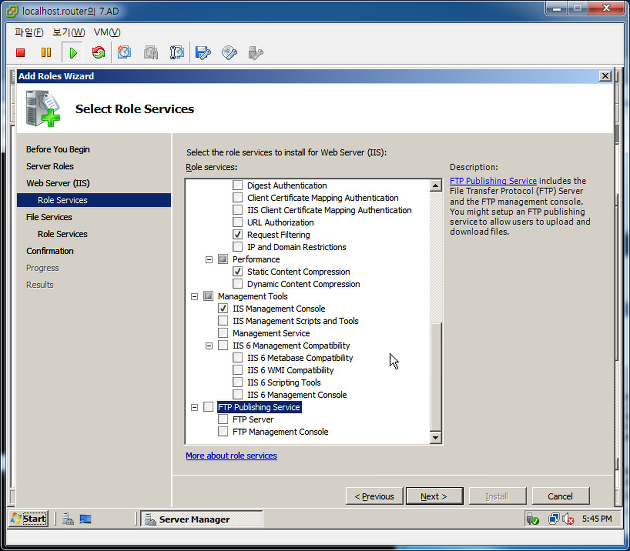Check the Management Service checkbox
Screen dimensions: 630x551
[x=223, y=333]
